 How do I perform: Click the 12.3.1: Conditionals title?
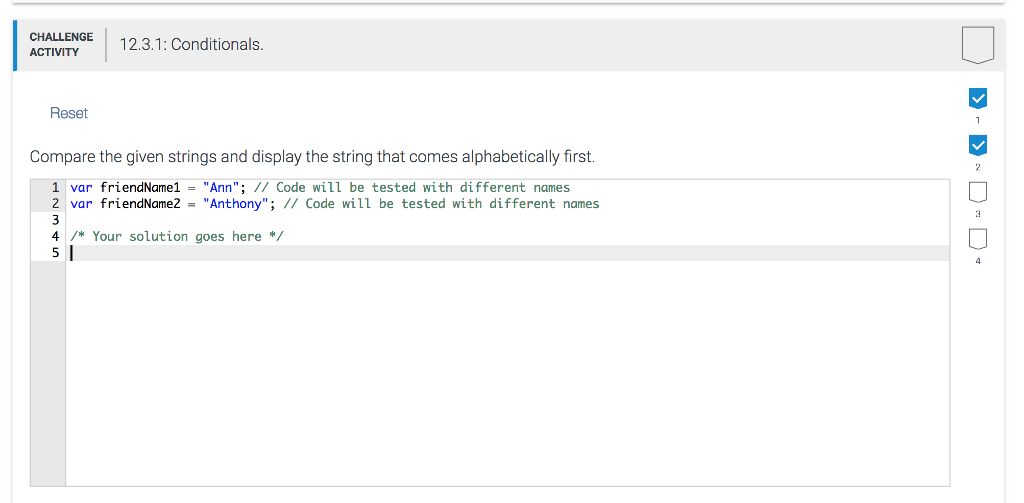191,44
